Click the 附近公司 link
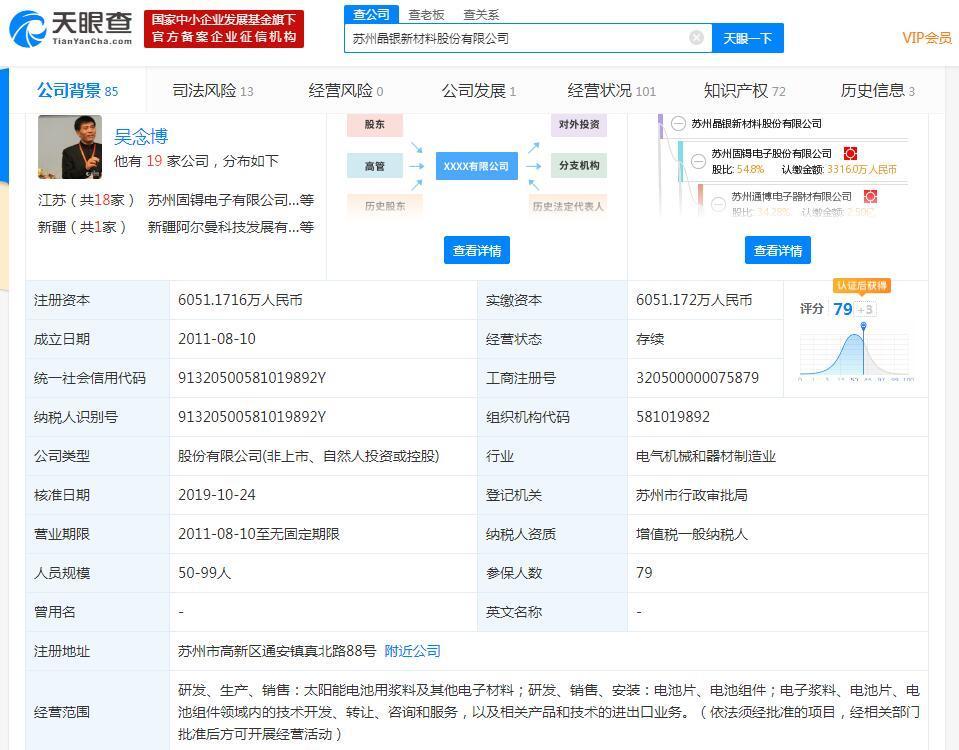 tap(412, 651)
